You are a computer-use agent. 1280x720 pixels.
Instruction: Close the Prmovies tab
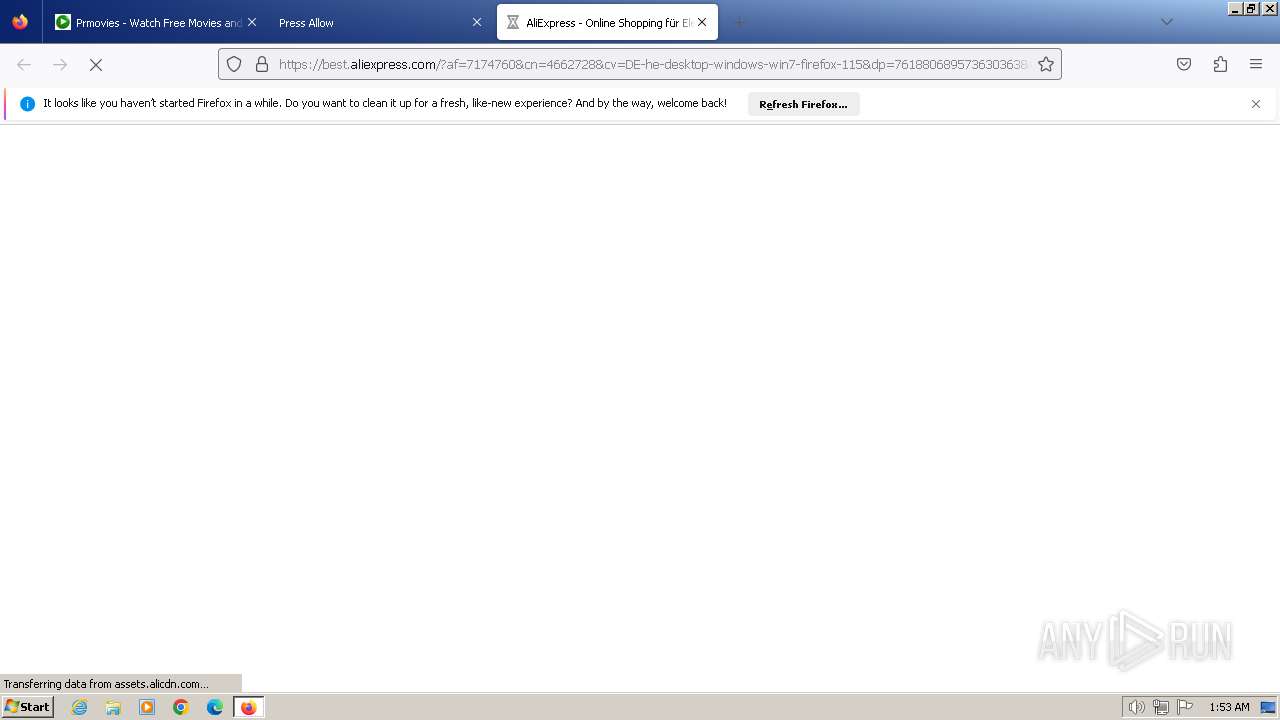251,22
